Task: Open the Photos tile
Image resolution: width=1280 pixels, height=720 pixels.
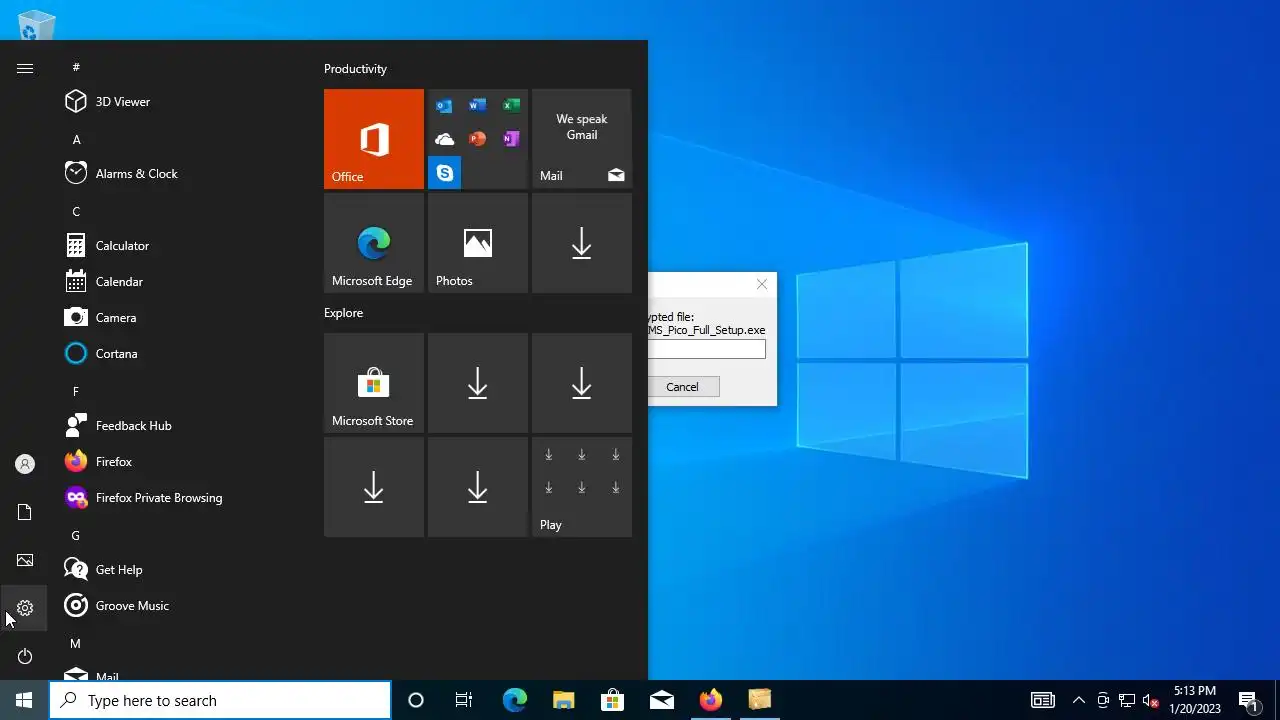Action: (x=478, y=243)
